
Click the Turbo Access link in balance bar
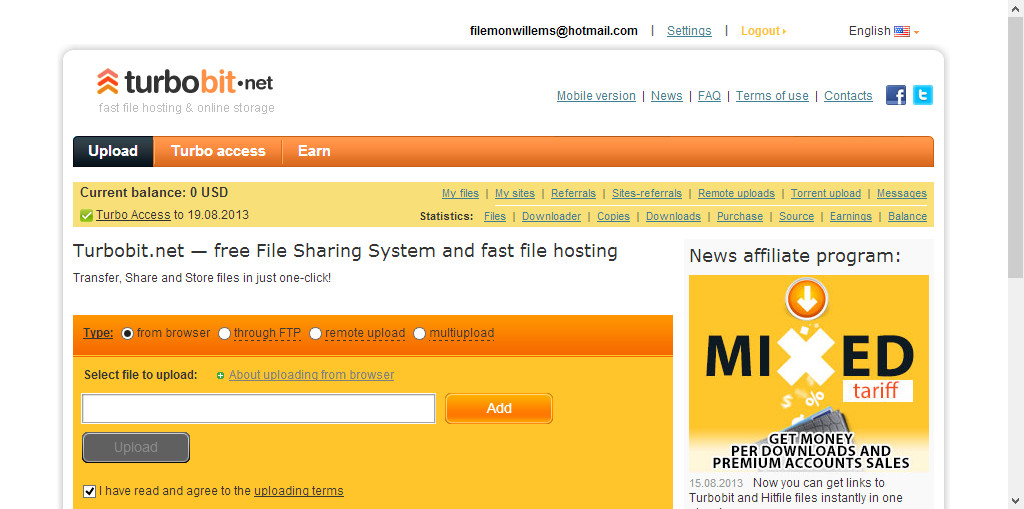tap(133, 215)
